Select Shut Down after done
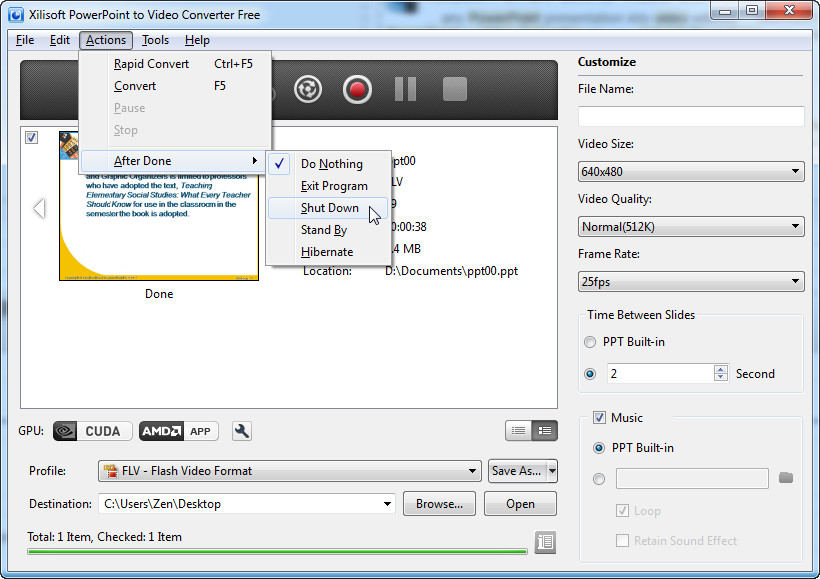Viewport: 820px width, 579px height. (x=328, y=208)
